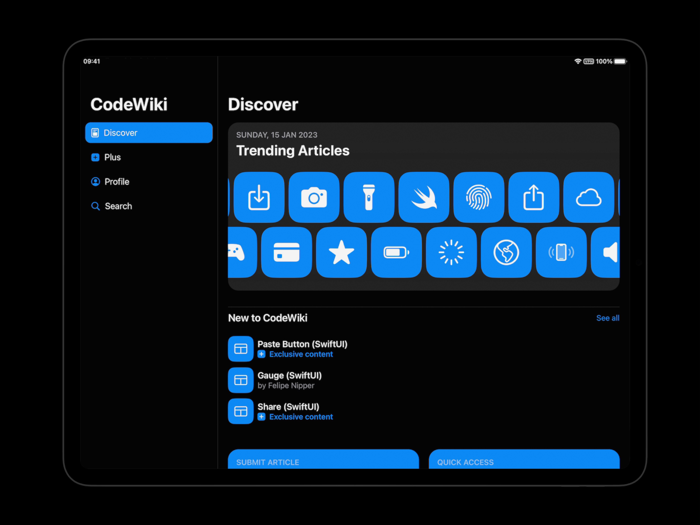The image size is (700, 525).
Task: Open the globe article tile
Action: click(x=506, y=252)
